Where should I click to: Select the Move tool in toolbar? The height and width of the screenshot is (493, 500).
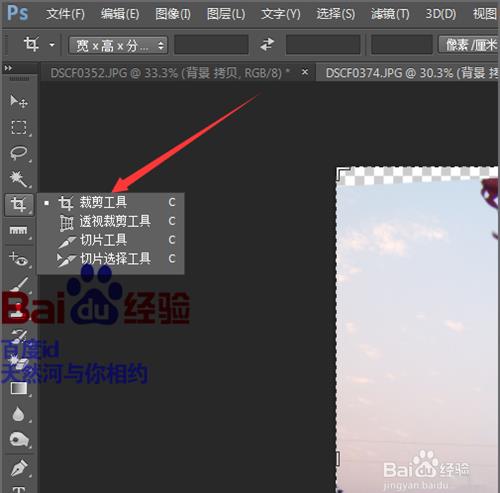(x=19, y=101)
